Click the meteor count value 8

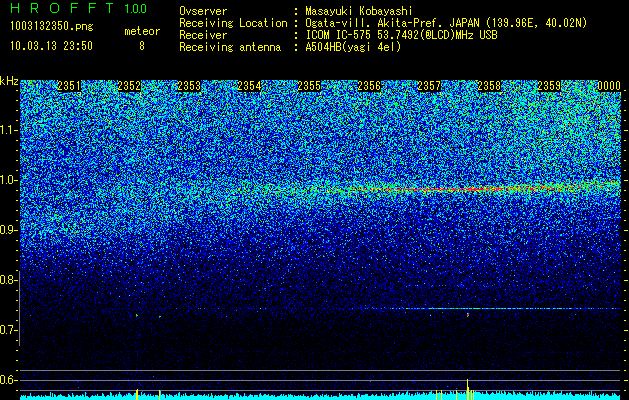(x=142, y=46)
